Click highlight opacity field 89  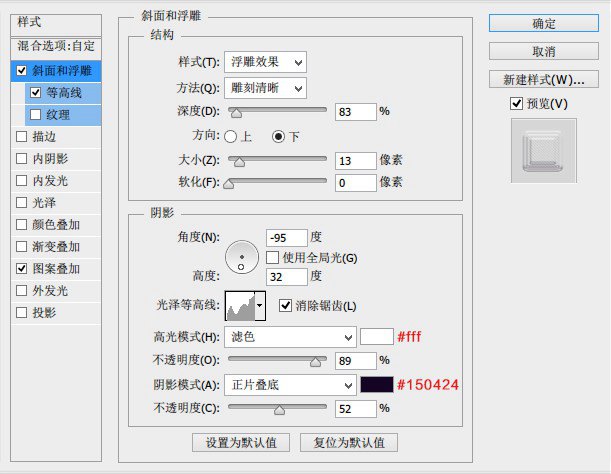(356, 361)
